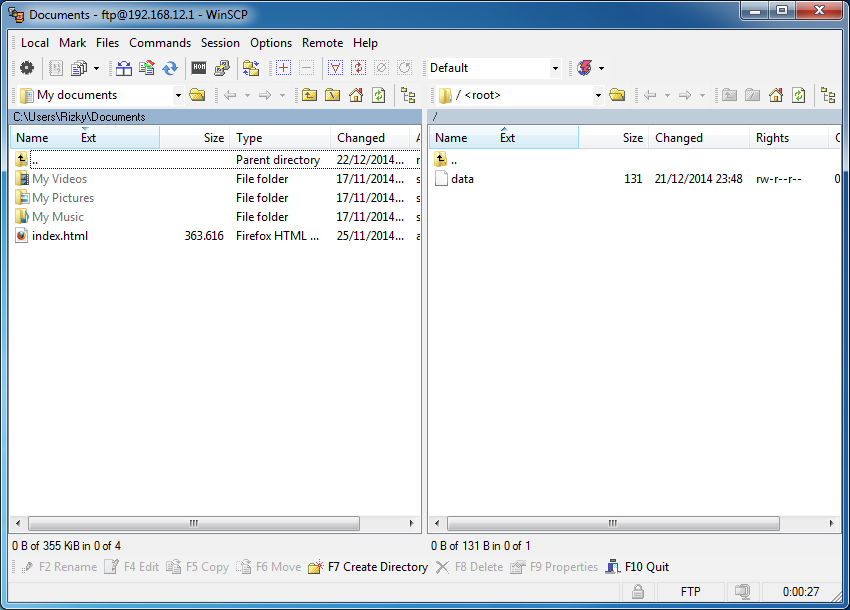850x610 pixels.
Task: Open the Options menu
Action: (x=271, y=43)
